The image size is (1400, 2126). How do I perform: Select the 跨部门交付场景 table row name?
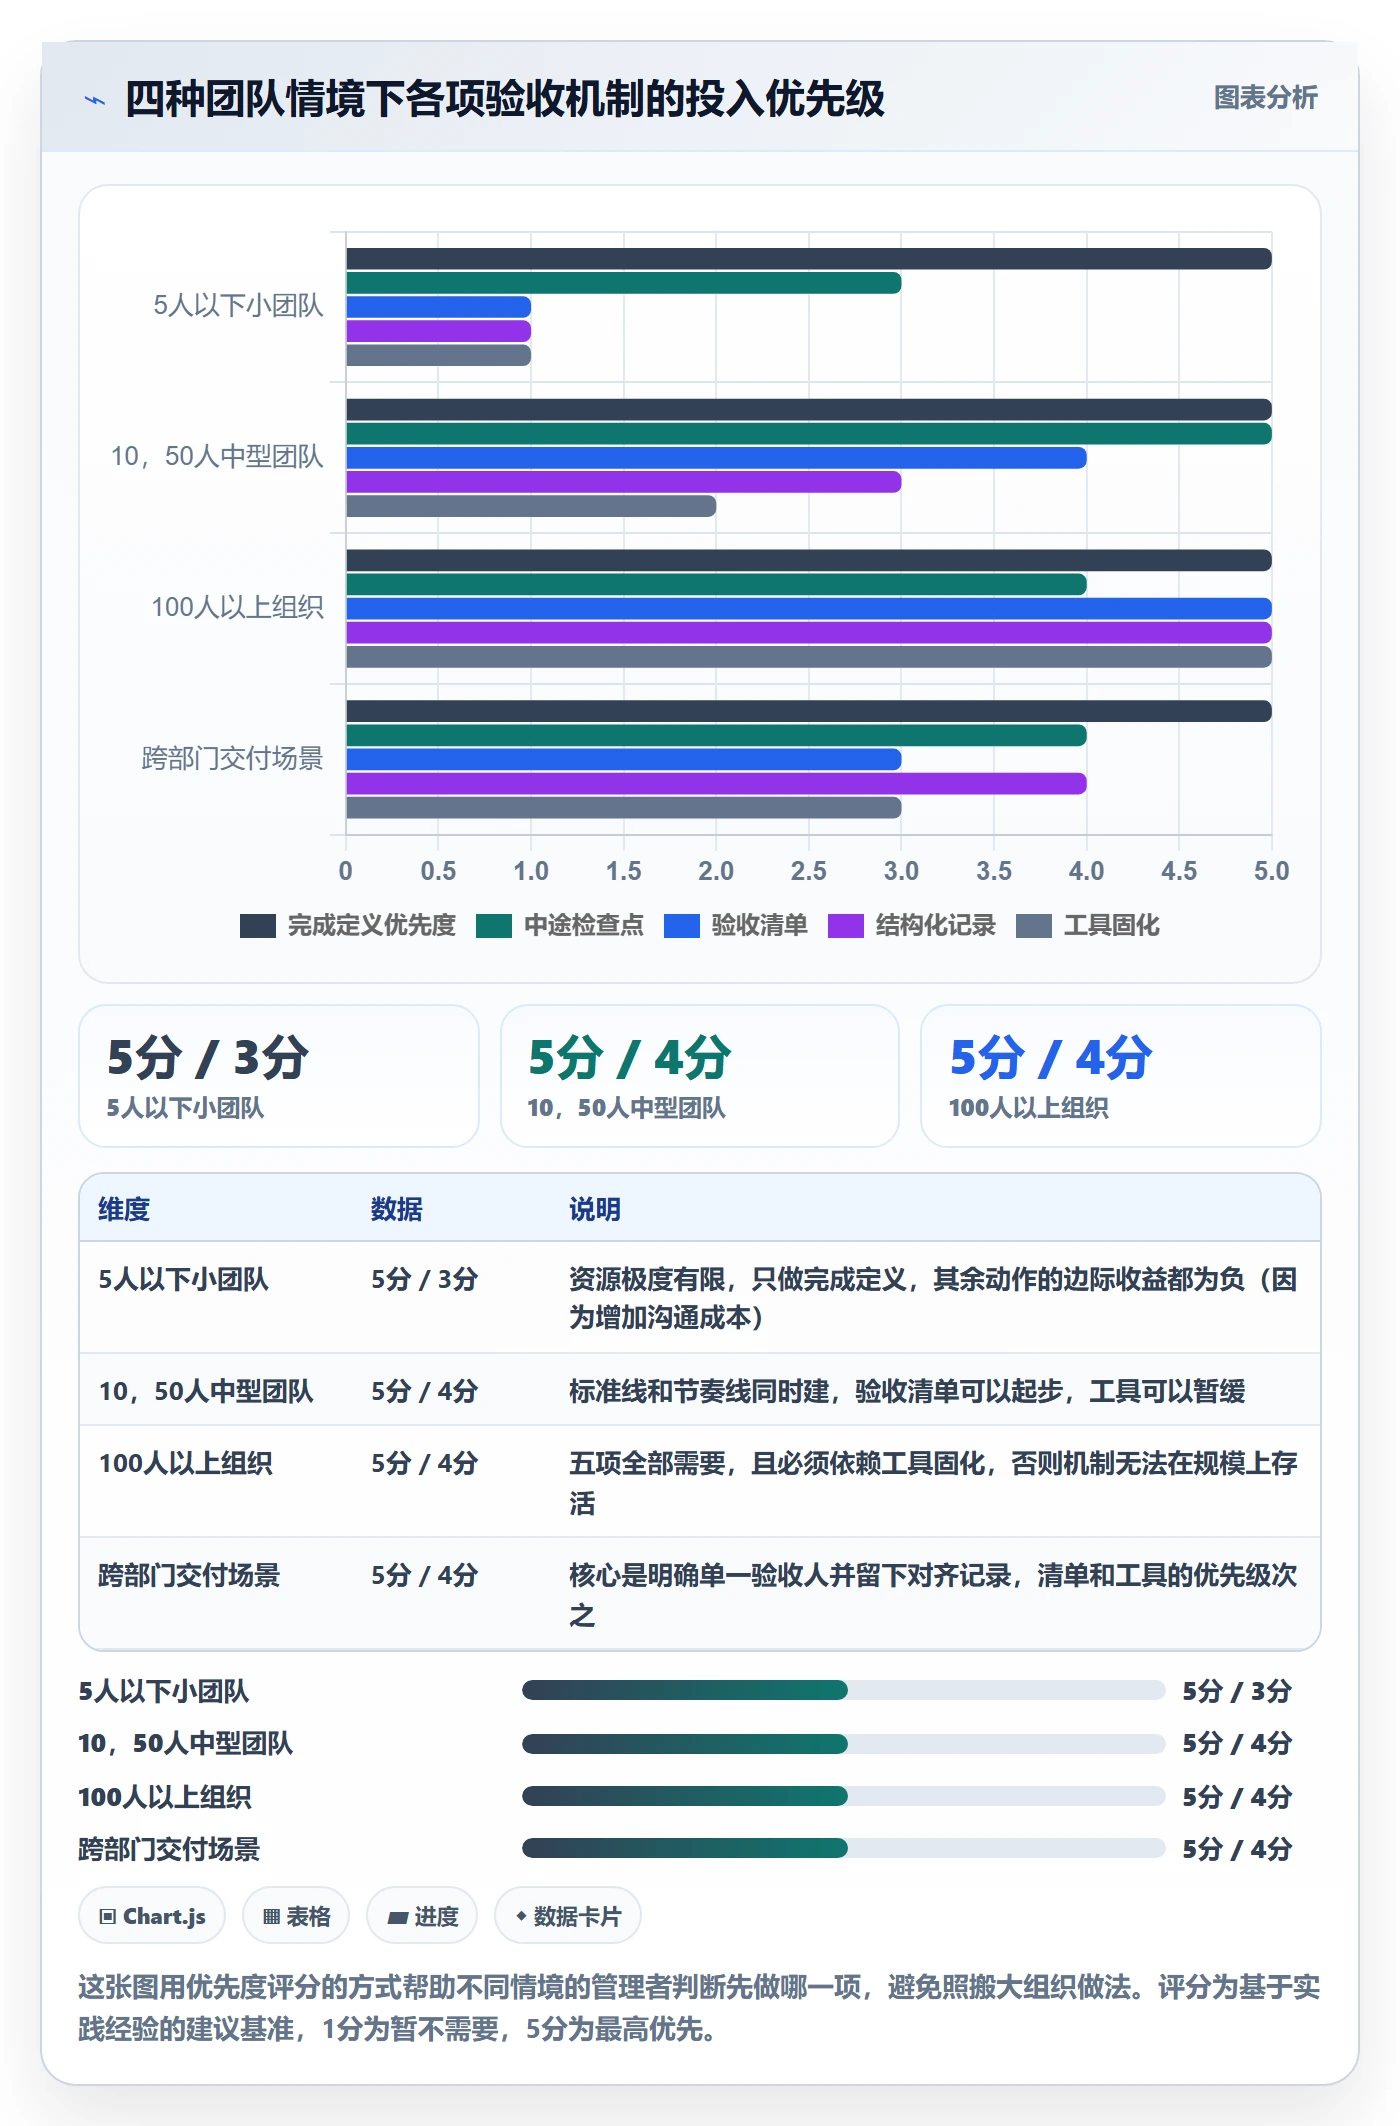click(189, 1576)
